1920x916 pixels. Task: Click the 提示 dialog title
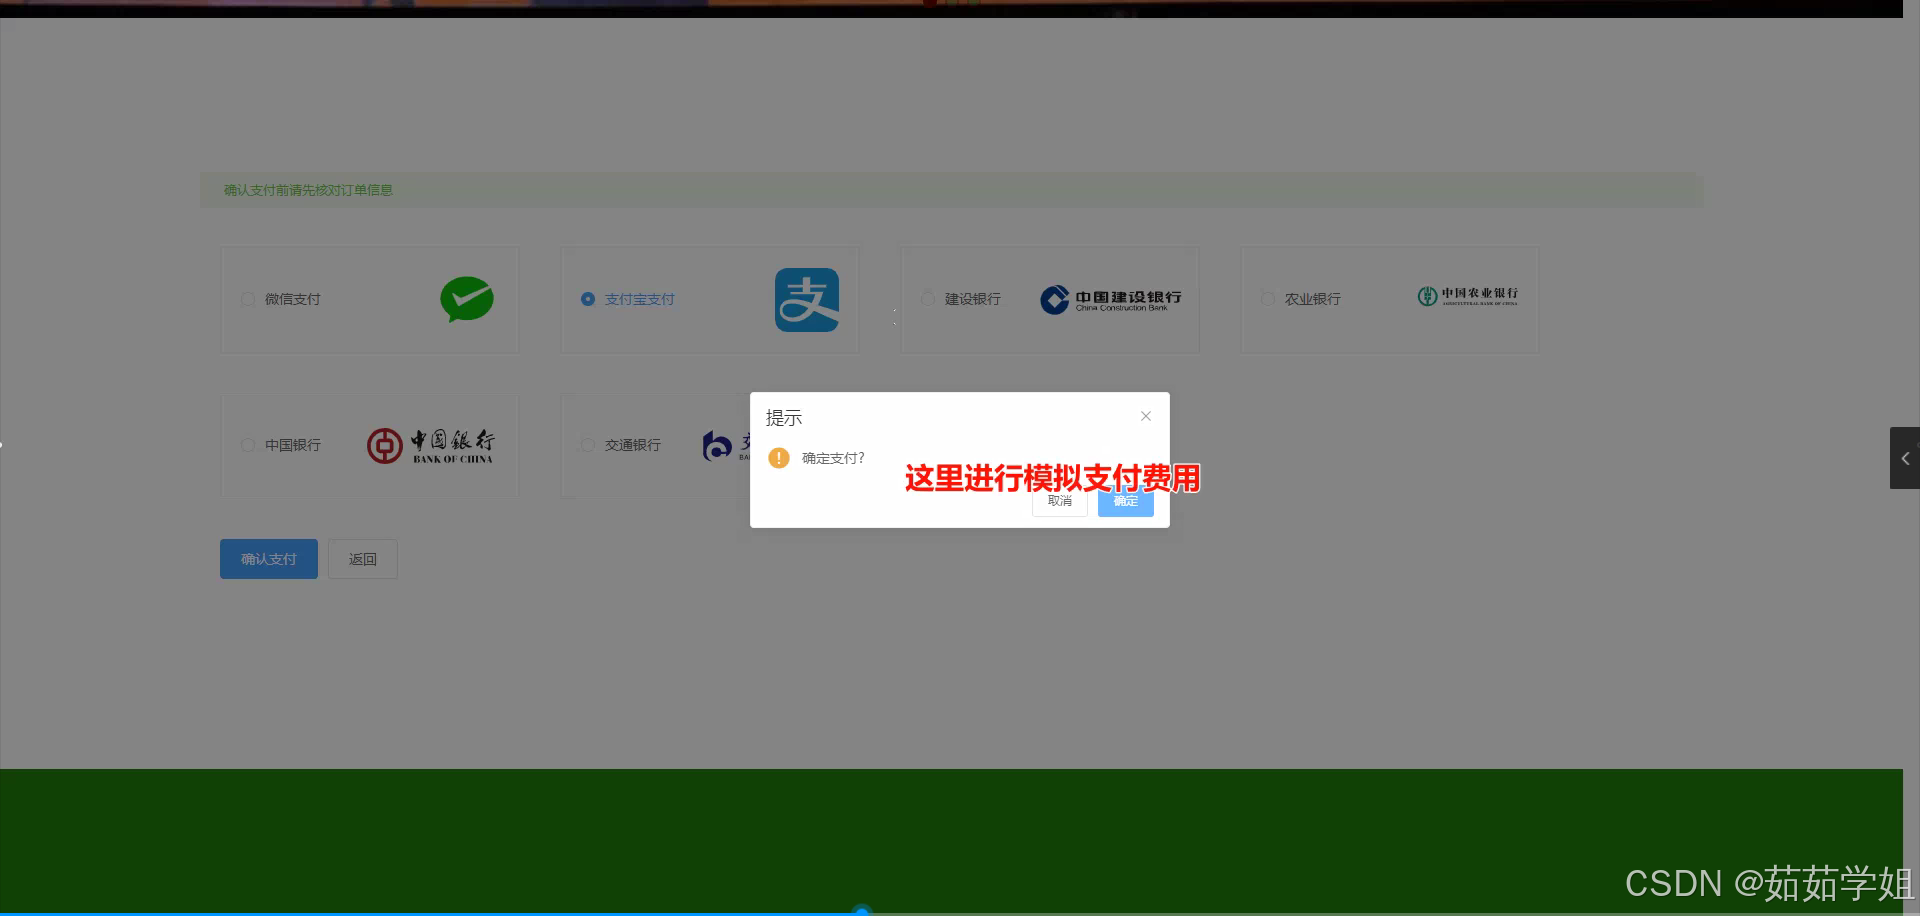784,418
